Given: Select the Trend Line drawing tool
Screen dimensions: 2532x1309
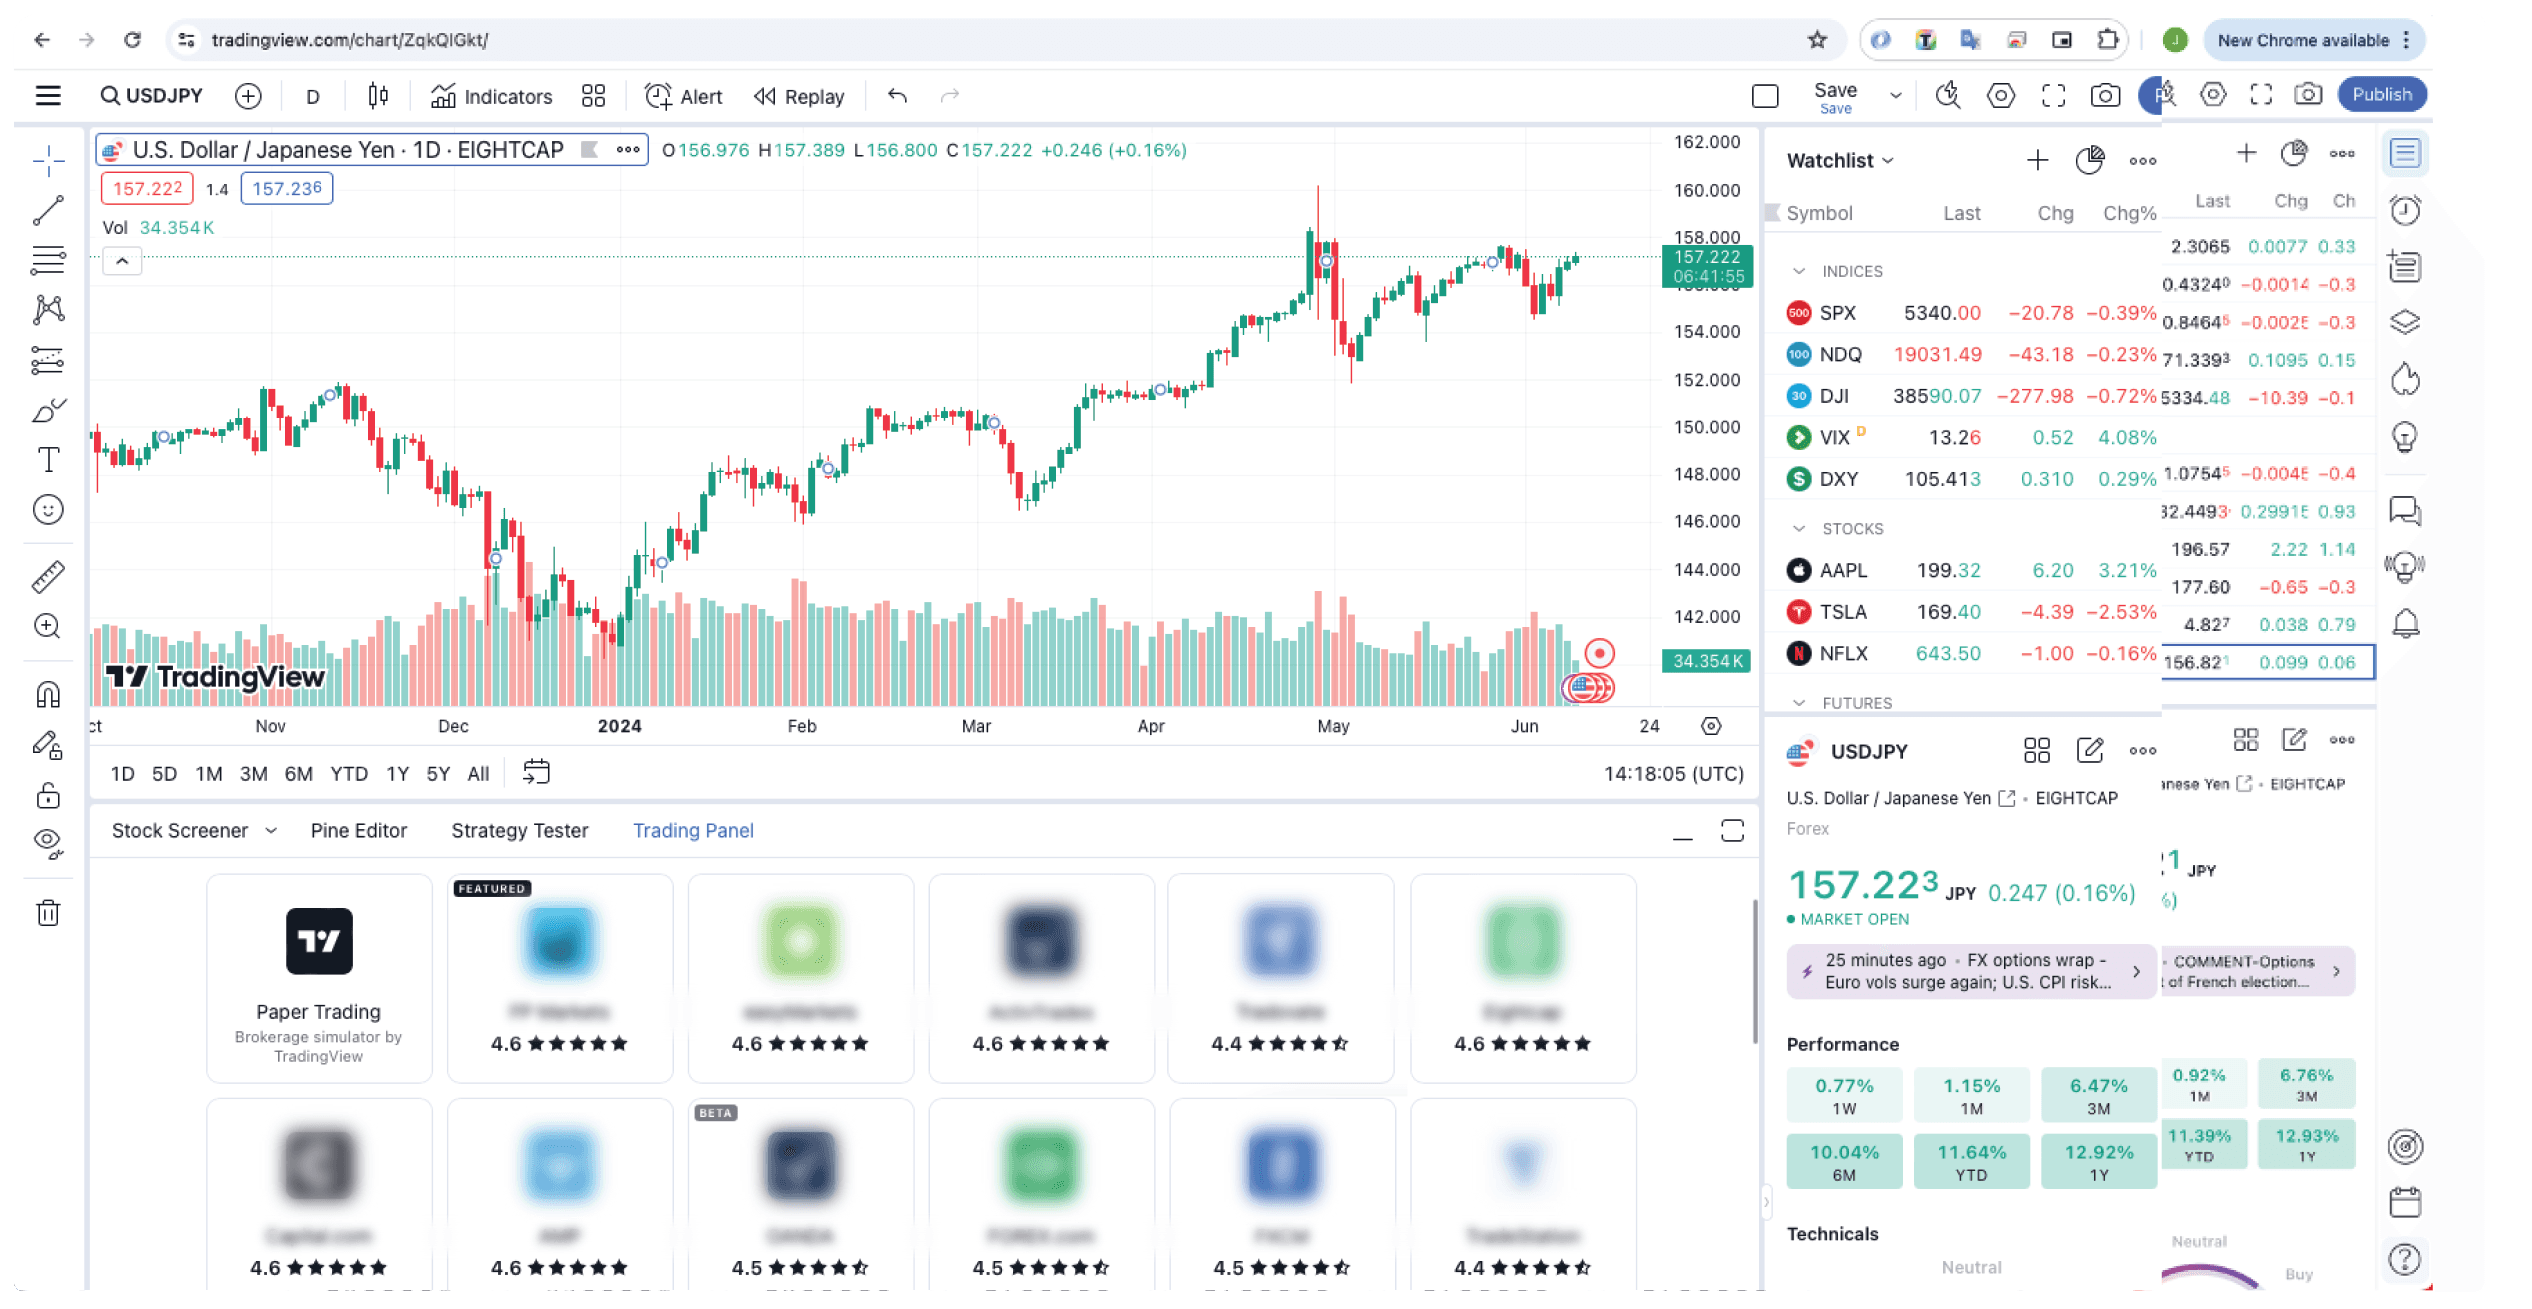Looking at the screenshot, I should point(48,211).
